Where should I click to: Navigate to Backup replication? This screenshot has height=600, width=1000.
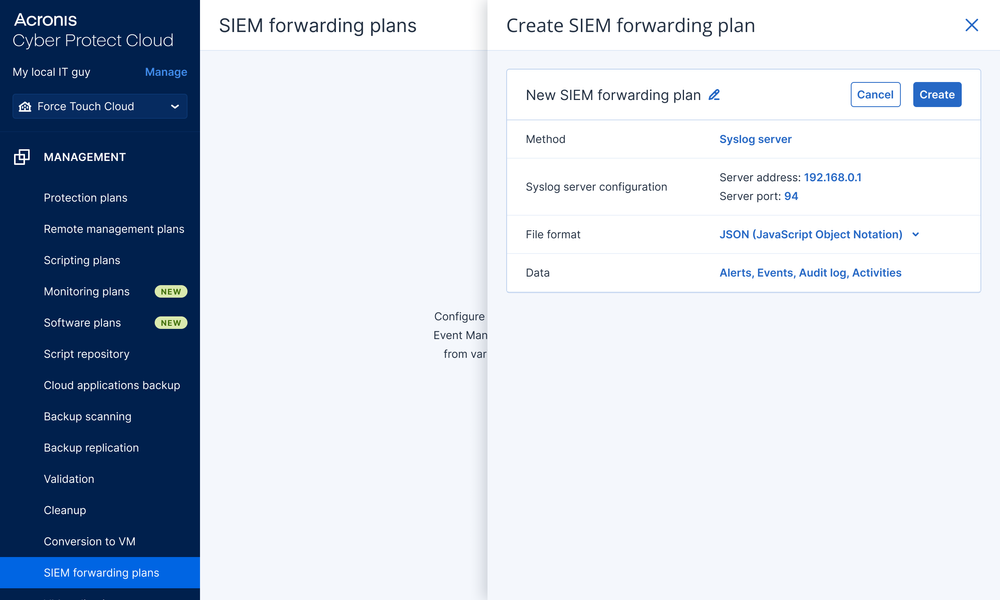pyautogui.click(x=91, y=448)
